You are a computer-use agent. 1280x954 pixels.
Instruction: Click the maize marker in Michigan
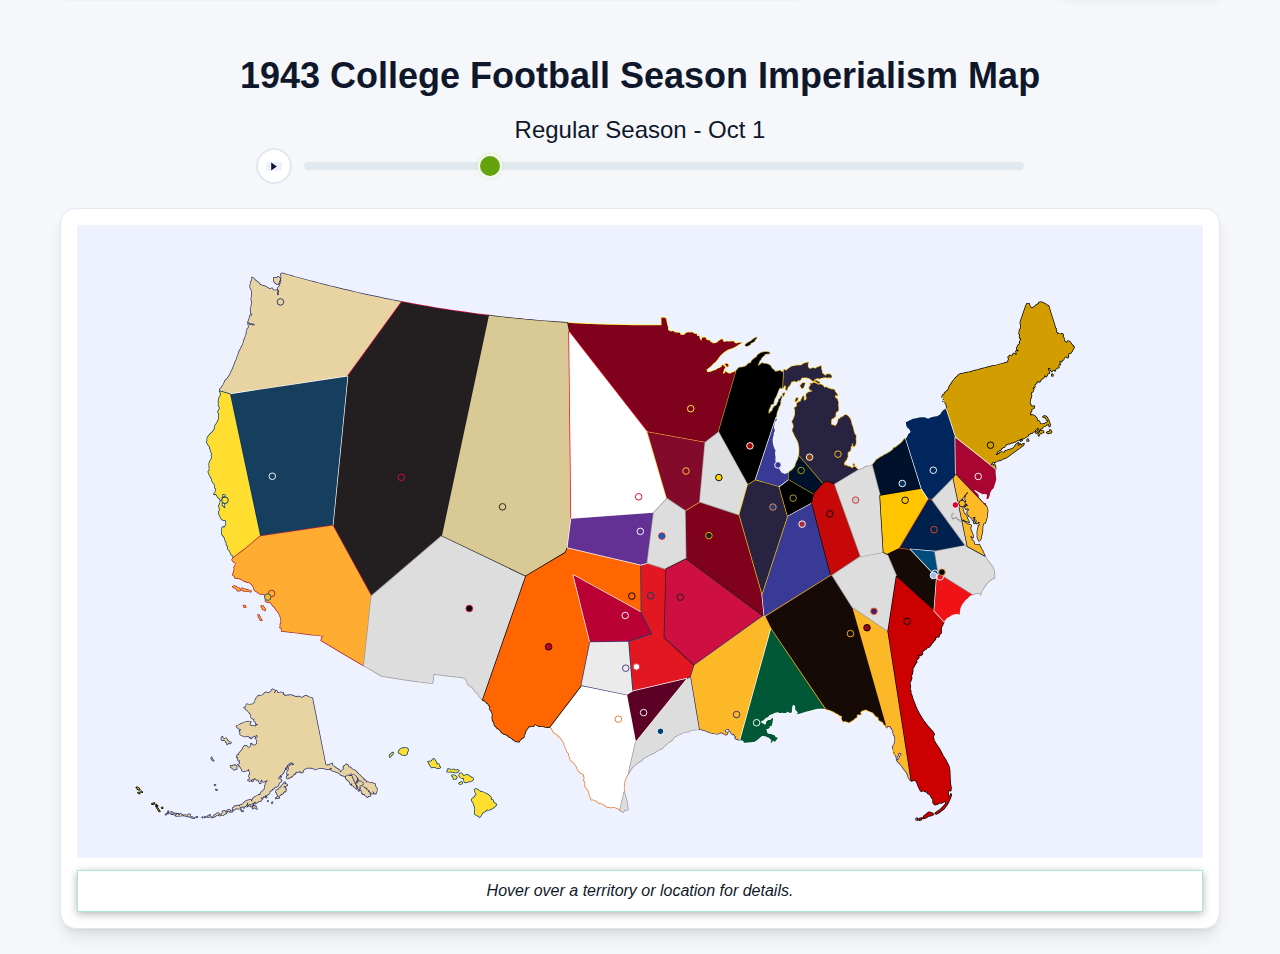click(838, 455)
